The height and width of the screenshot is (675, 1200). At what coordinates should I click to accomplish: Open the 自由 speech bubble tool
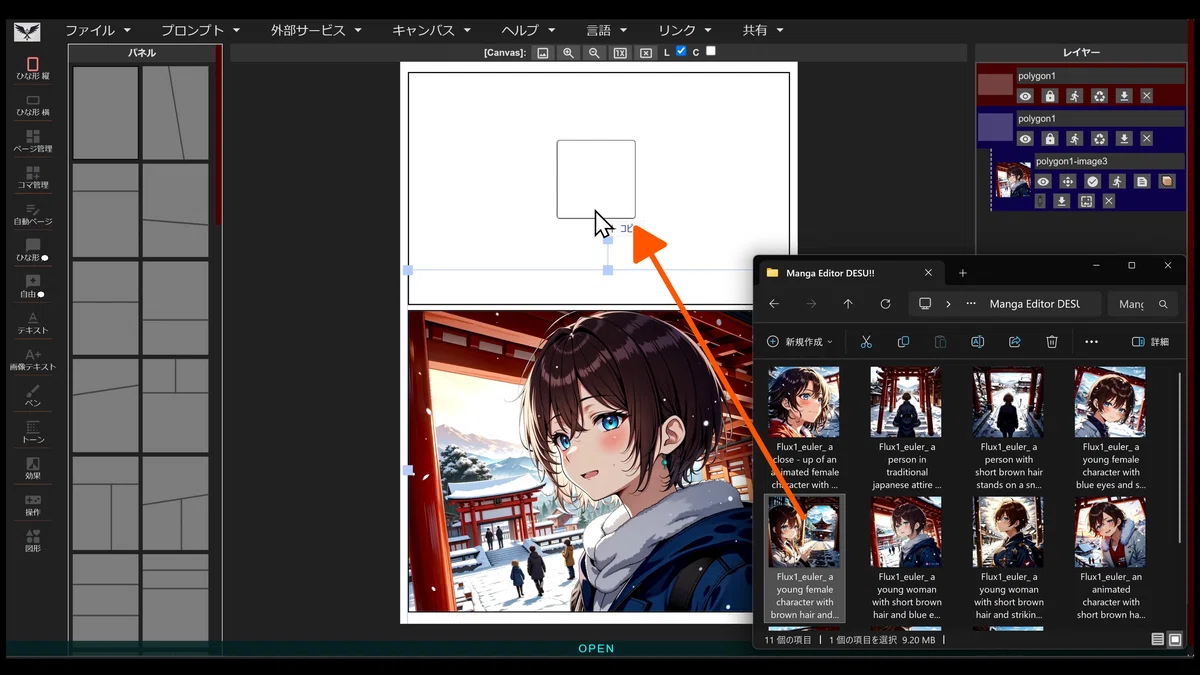tap(33, 287)
